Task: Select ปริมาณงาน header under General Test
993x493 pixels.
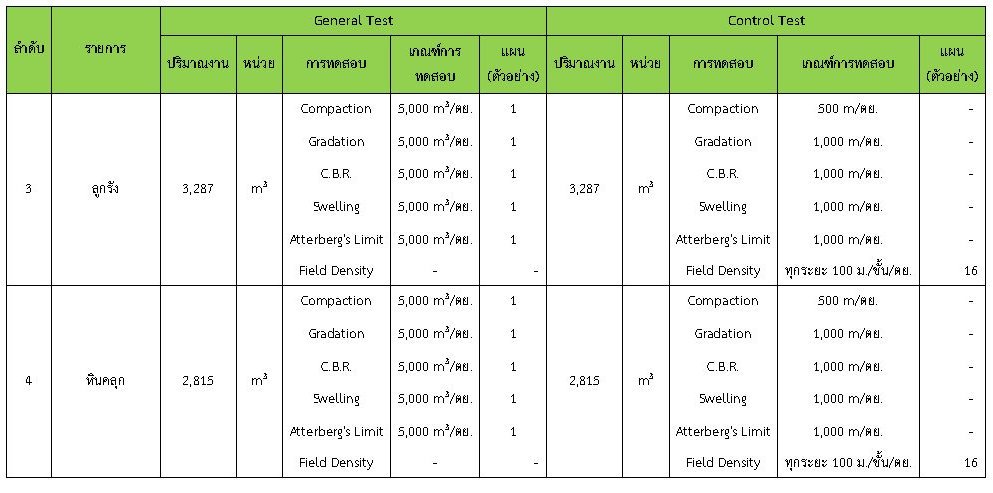Action: pos(198,63)
